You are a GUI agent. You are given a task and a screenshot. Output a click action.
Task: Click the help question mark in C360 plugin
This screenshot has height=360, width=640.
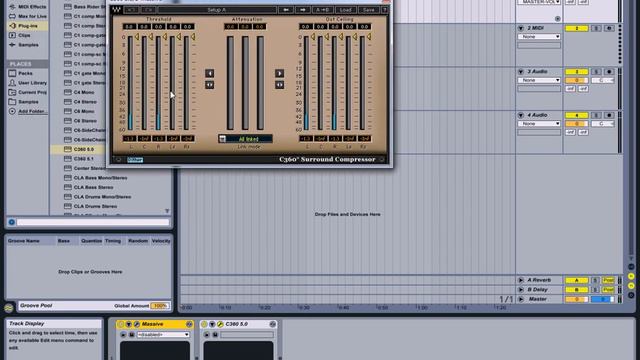tap(384, 9)
